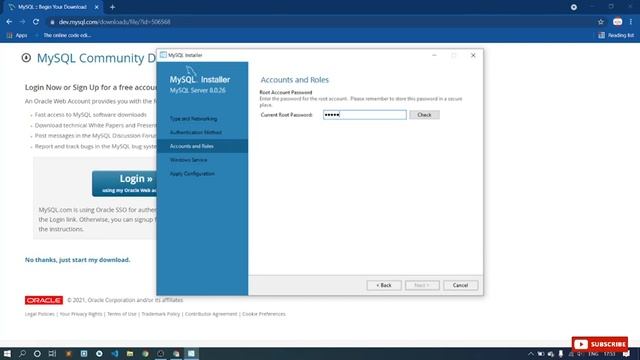
Task: Click the Login button on the web page
Action: 124,183
